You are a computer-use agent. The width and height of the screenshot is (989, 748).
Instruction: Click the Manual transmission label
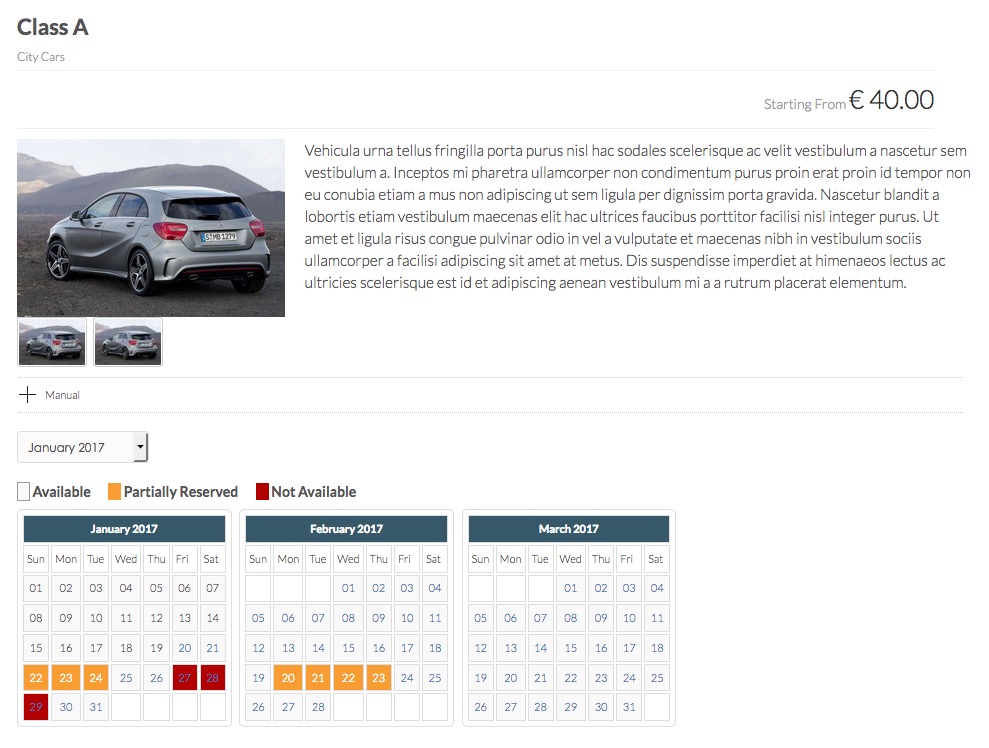point(62,395)
